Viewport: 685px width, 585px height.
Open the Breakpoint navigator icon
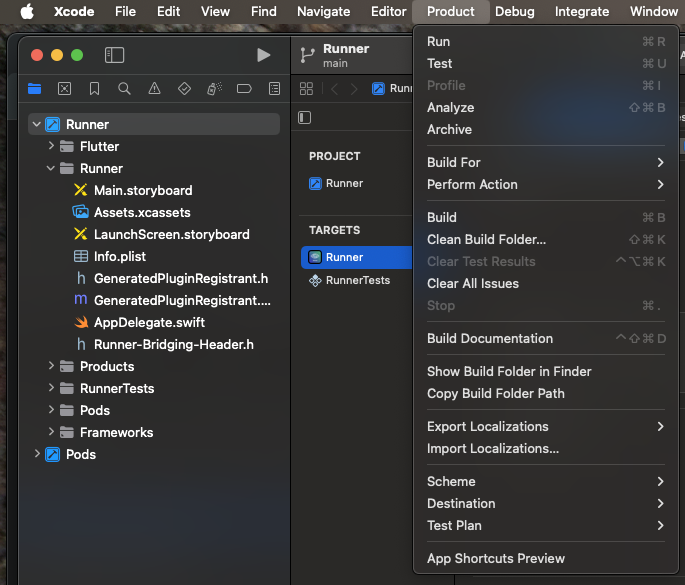tap(244, 89)
